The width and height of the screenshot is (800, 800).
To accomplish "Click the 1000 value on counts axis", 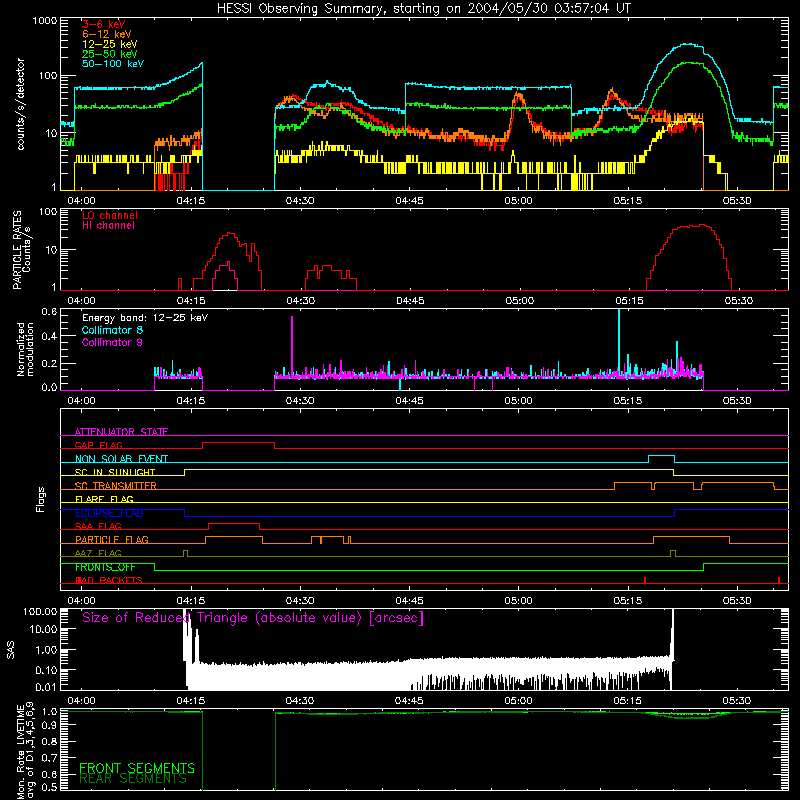I will click(44, 21).
